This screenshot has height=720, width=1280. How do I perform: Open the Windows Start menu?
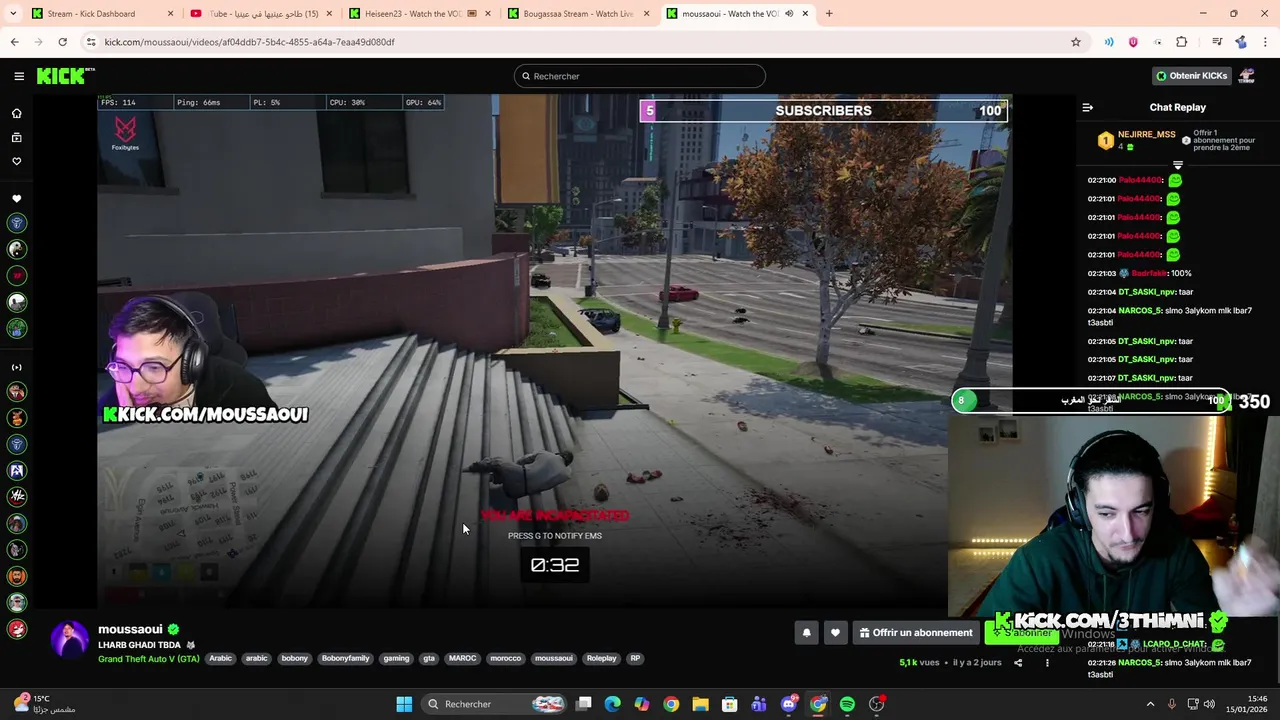tap(404, 704)
